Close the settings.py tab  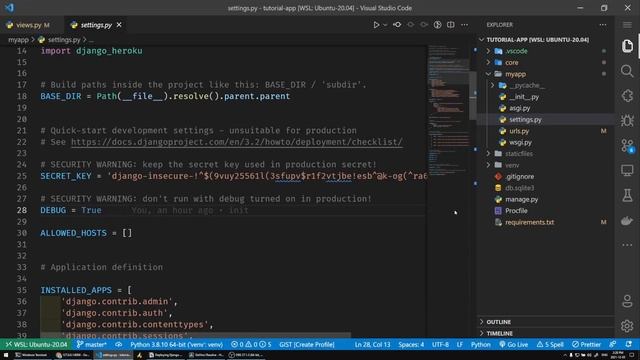click(119, 25)
